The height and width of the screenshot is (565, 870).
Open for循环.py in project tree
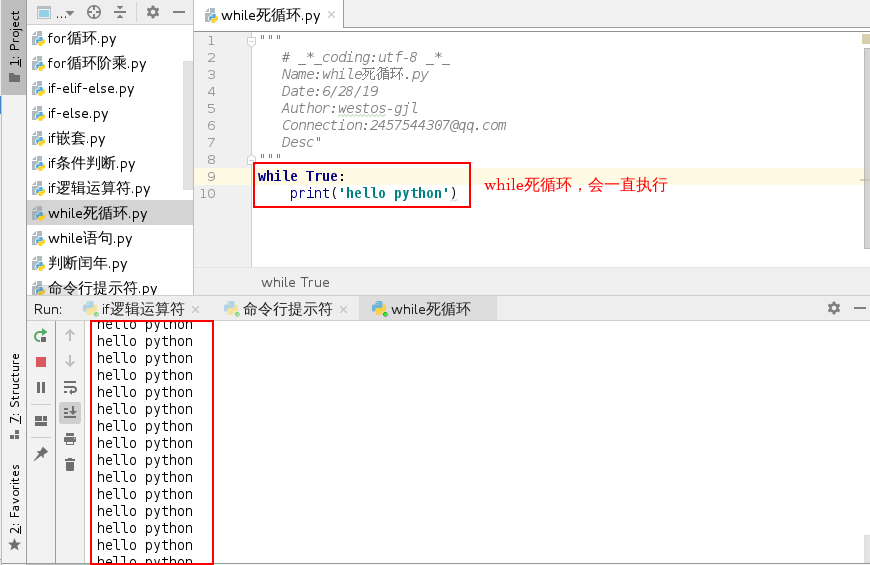[74, 38]
